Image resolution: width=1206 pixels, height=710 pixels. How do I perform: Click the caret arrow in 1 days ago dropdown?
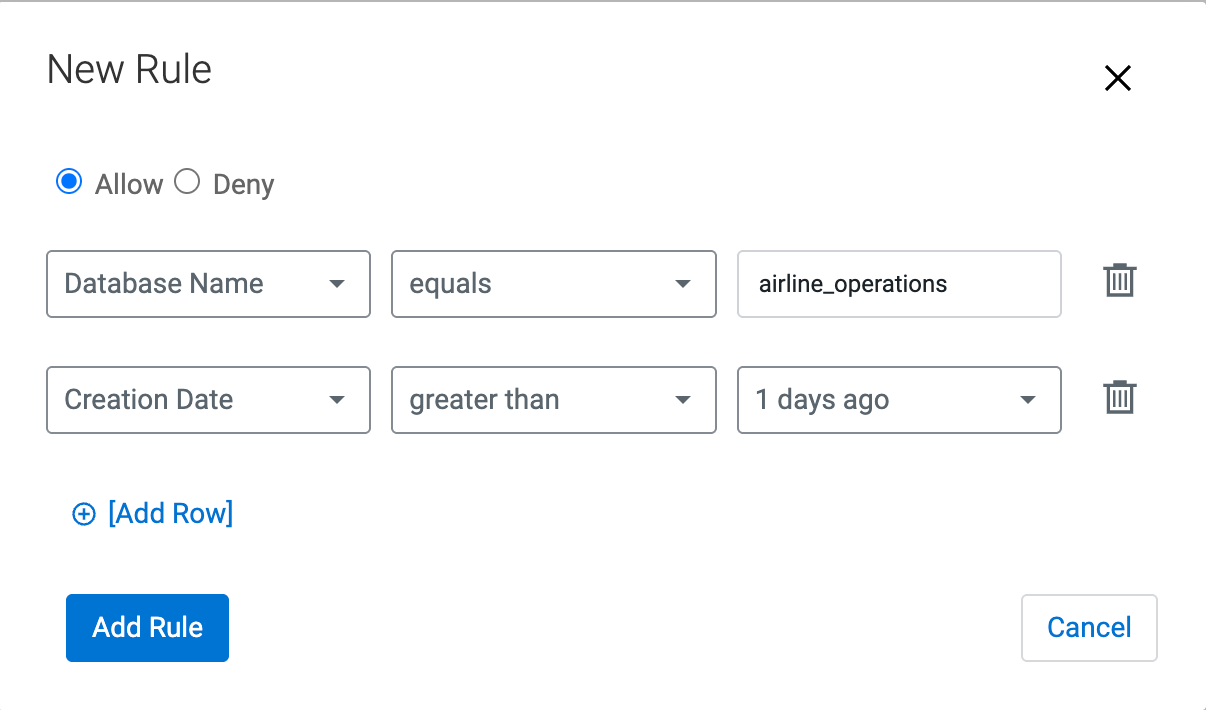tap(1027, 400)
